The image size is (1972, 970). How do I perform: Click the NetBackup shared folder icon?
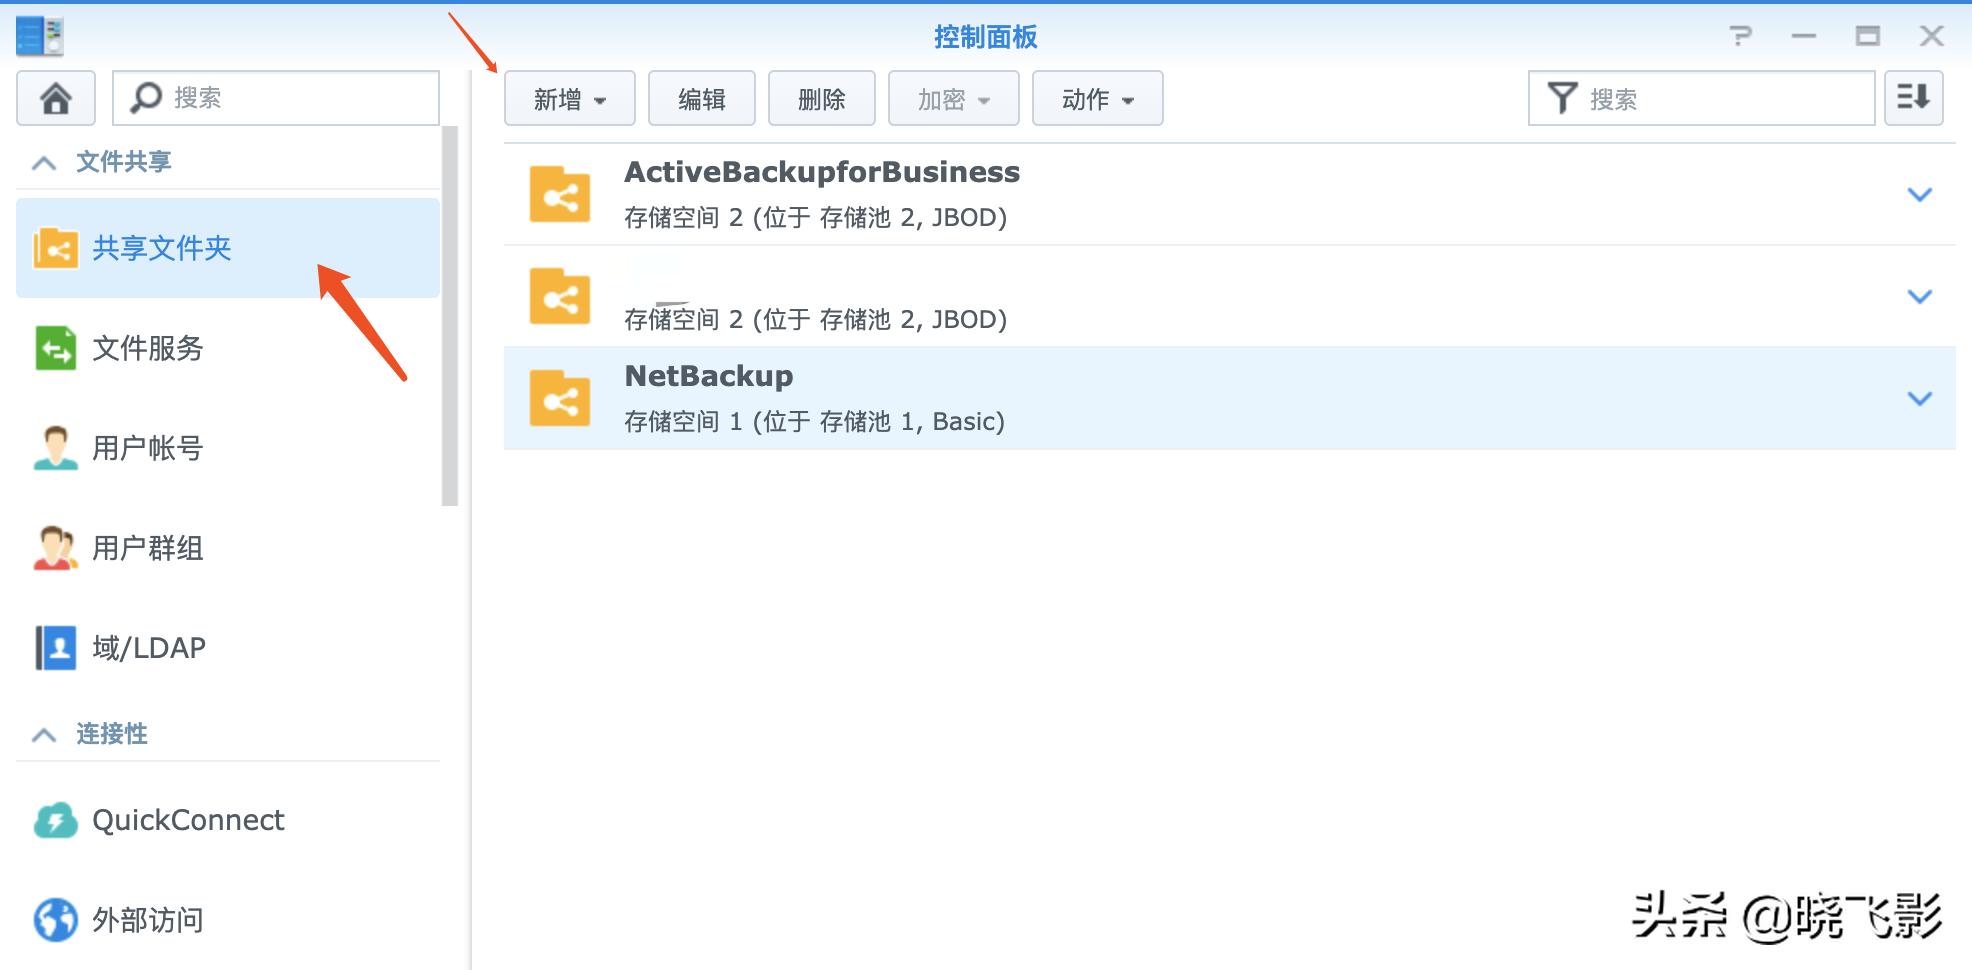tap(559, 397)
